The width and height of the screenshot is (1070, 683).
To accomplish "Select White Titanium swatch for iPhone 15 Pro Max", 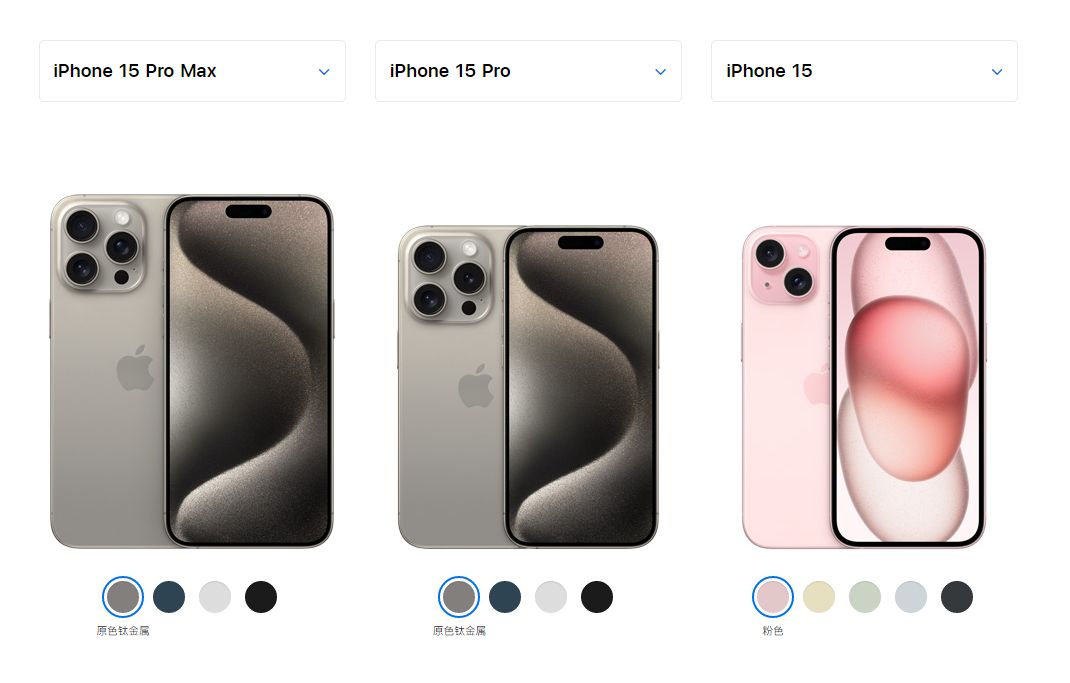I will [x=215, y=597].
